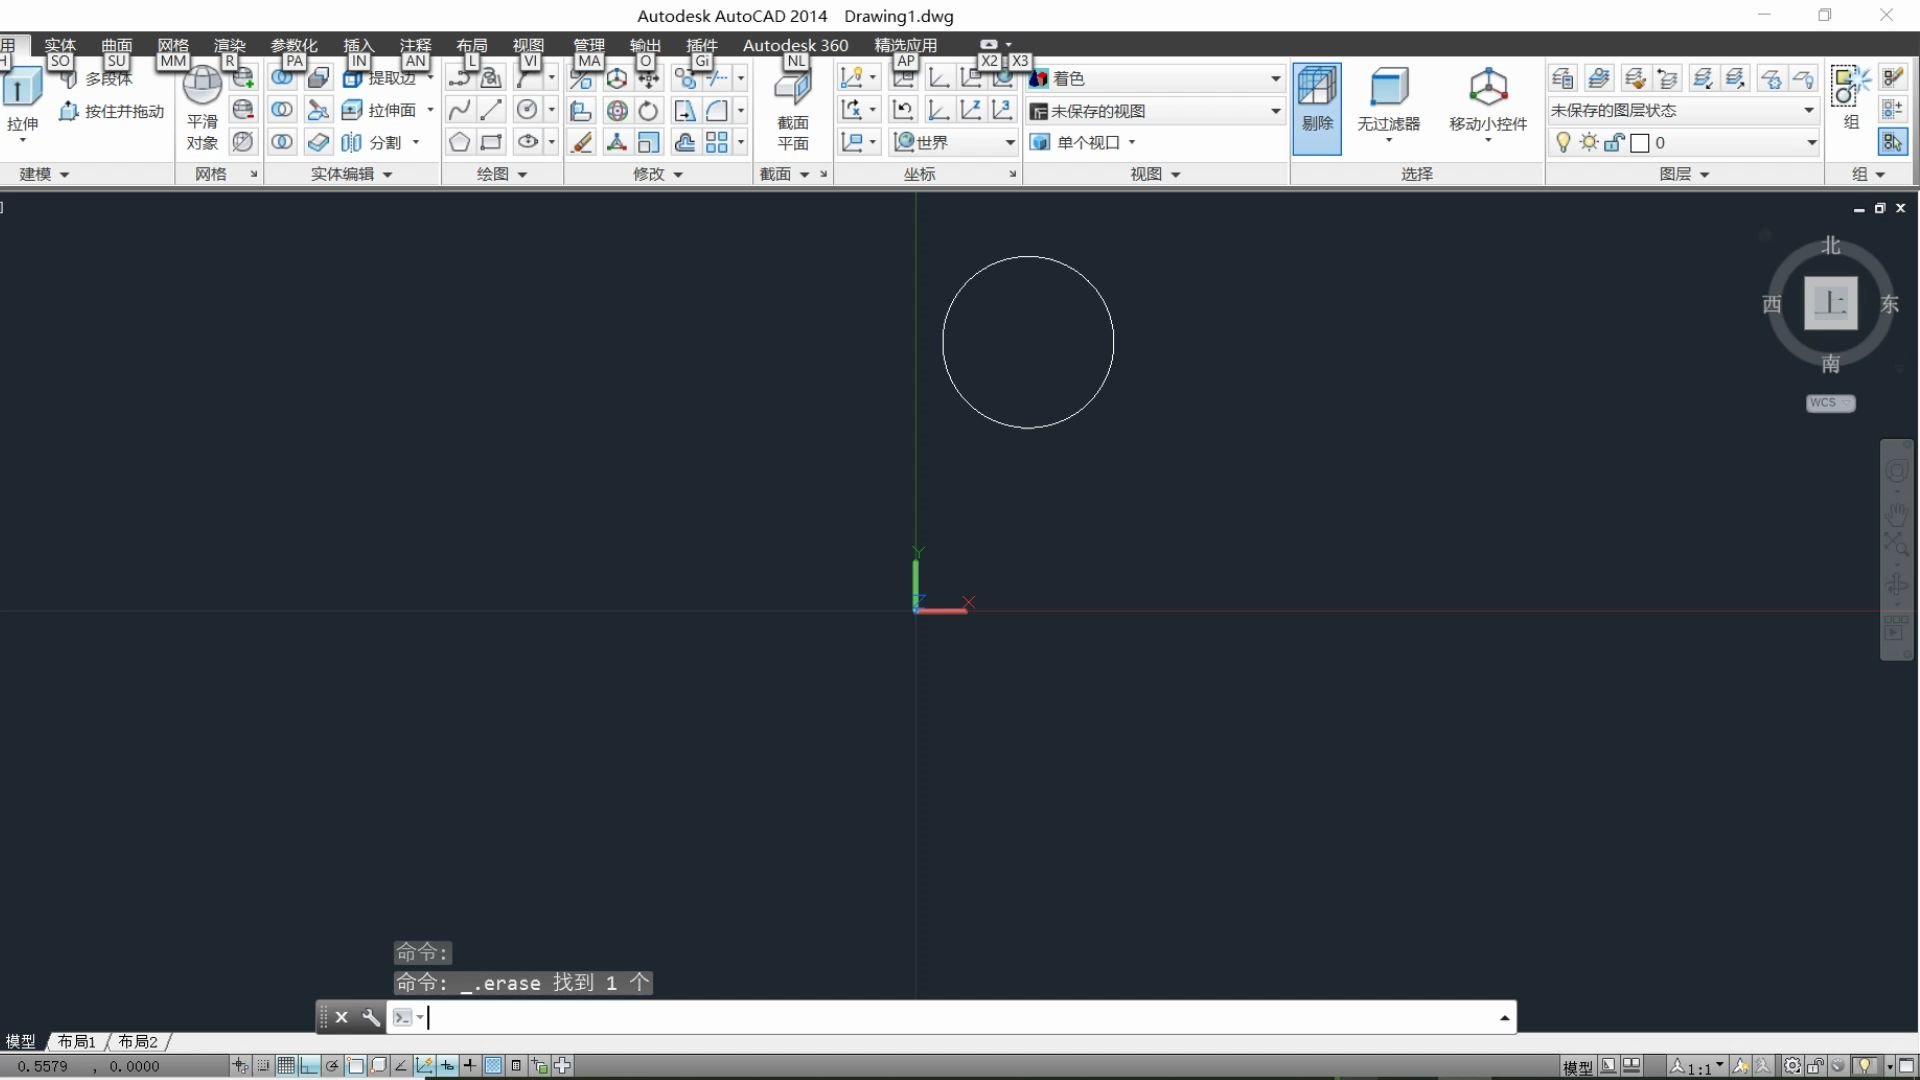Open the visual style dropdown
The image size is (1920, 1080).
click(1276, 78)
